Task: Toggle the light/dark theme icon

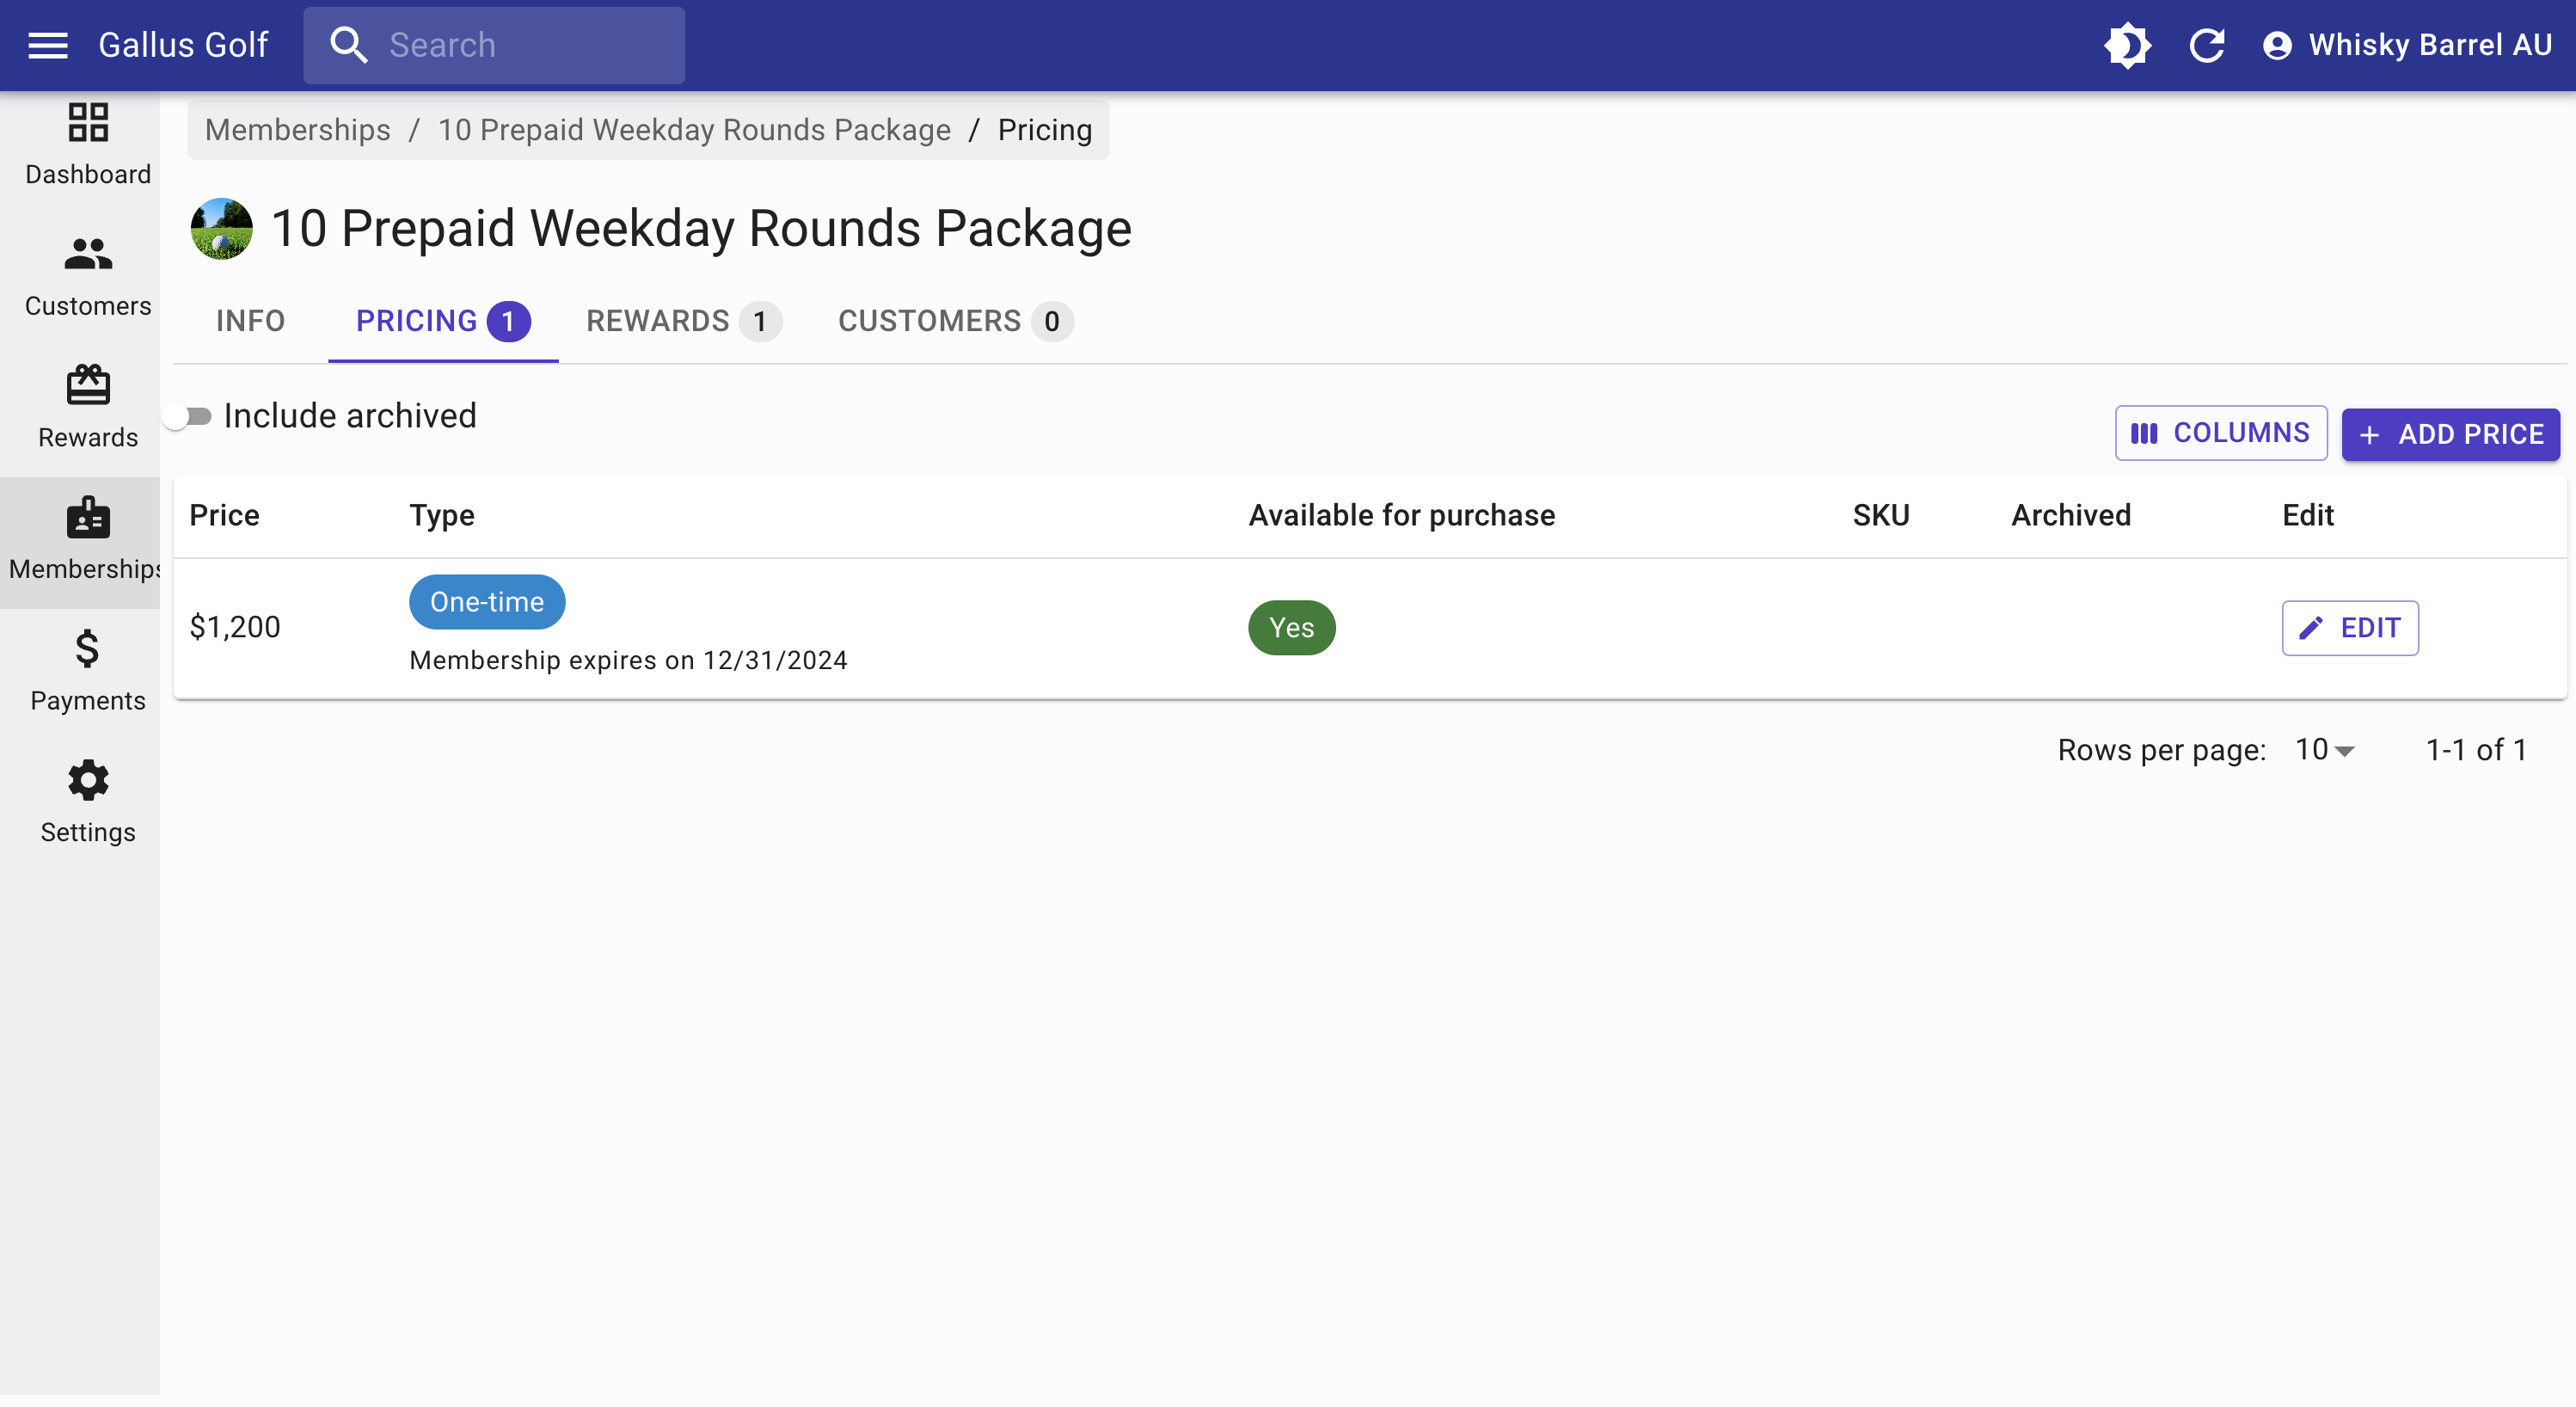Action: tap(2127, 45)
